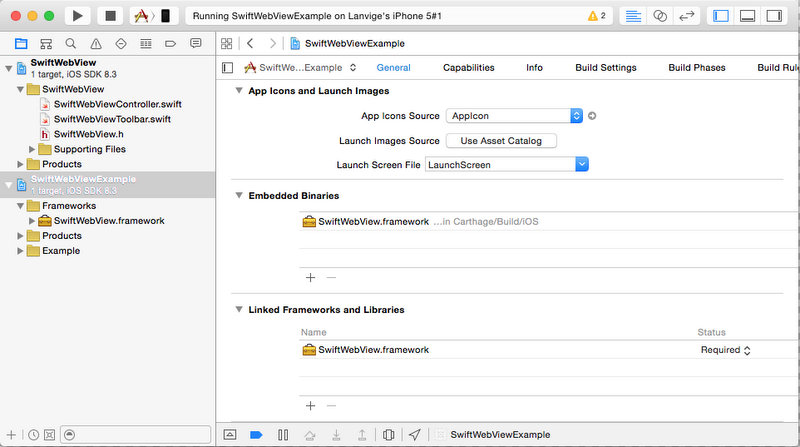Collapse the SwiftWebView group folder

[x=20, y=89]
